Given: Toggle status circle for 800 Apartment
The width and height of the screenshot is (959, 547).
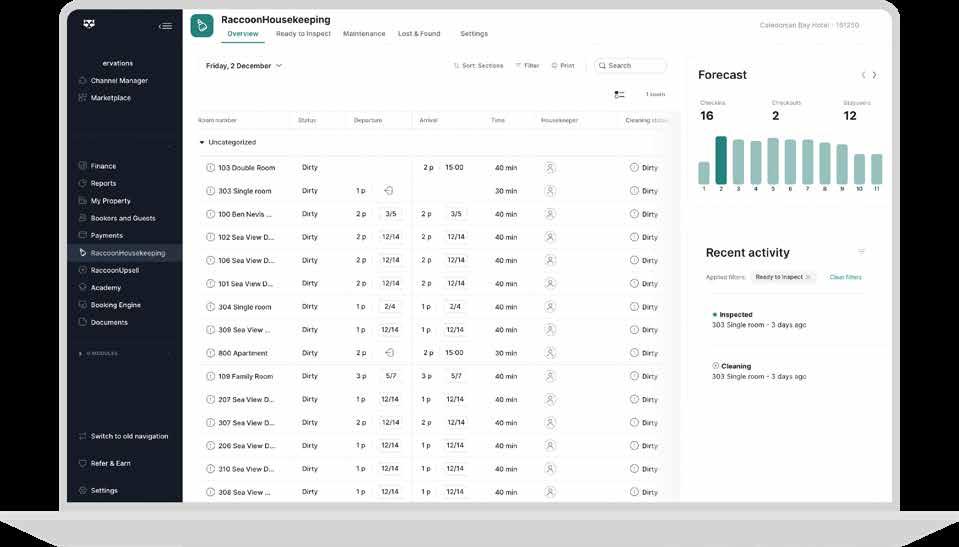Looking at the screenshot, I should tap(210, 353).
